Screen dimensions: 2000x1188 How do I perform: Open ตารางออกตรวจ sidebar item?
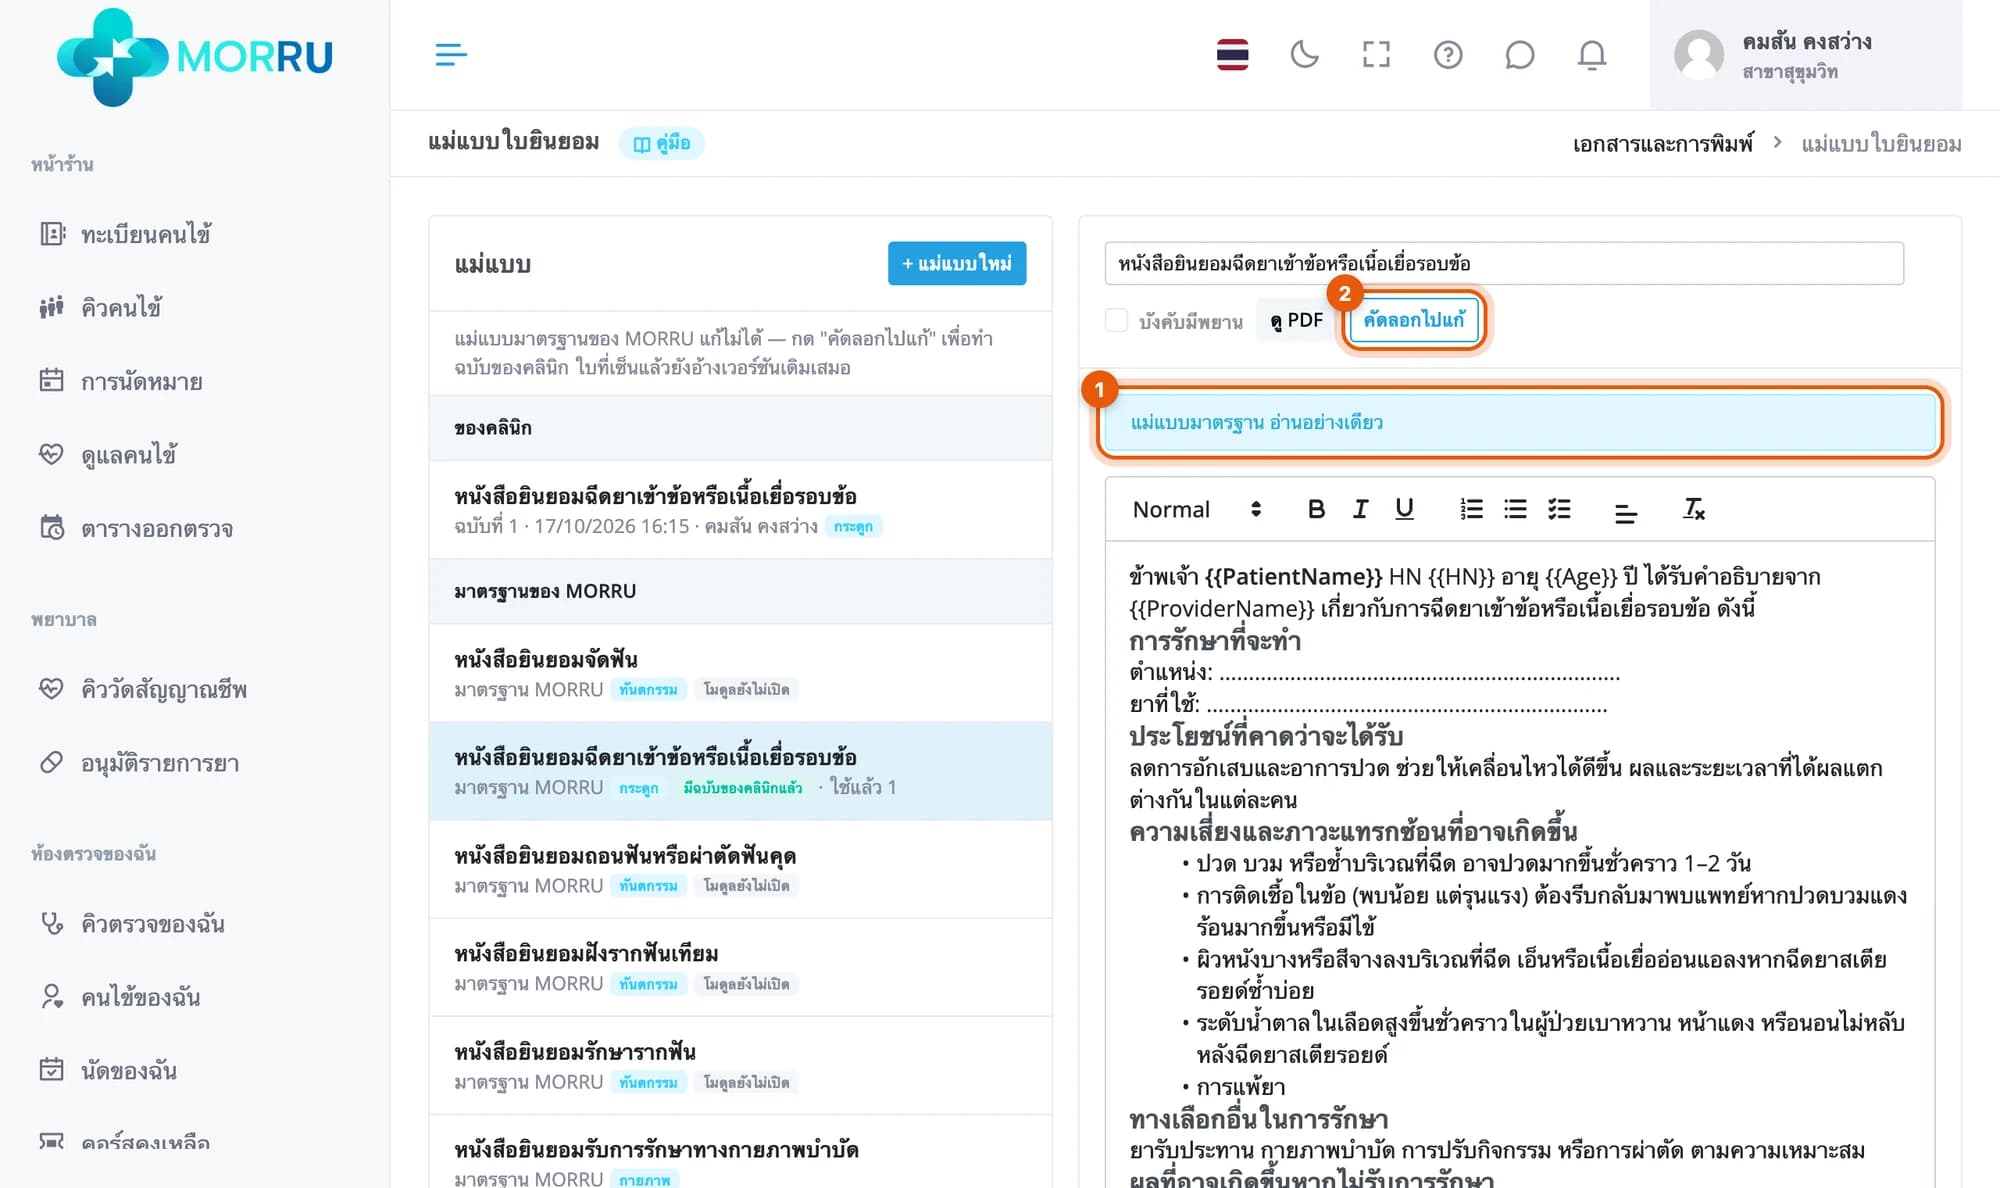pos(136,528)
